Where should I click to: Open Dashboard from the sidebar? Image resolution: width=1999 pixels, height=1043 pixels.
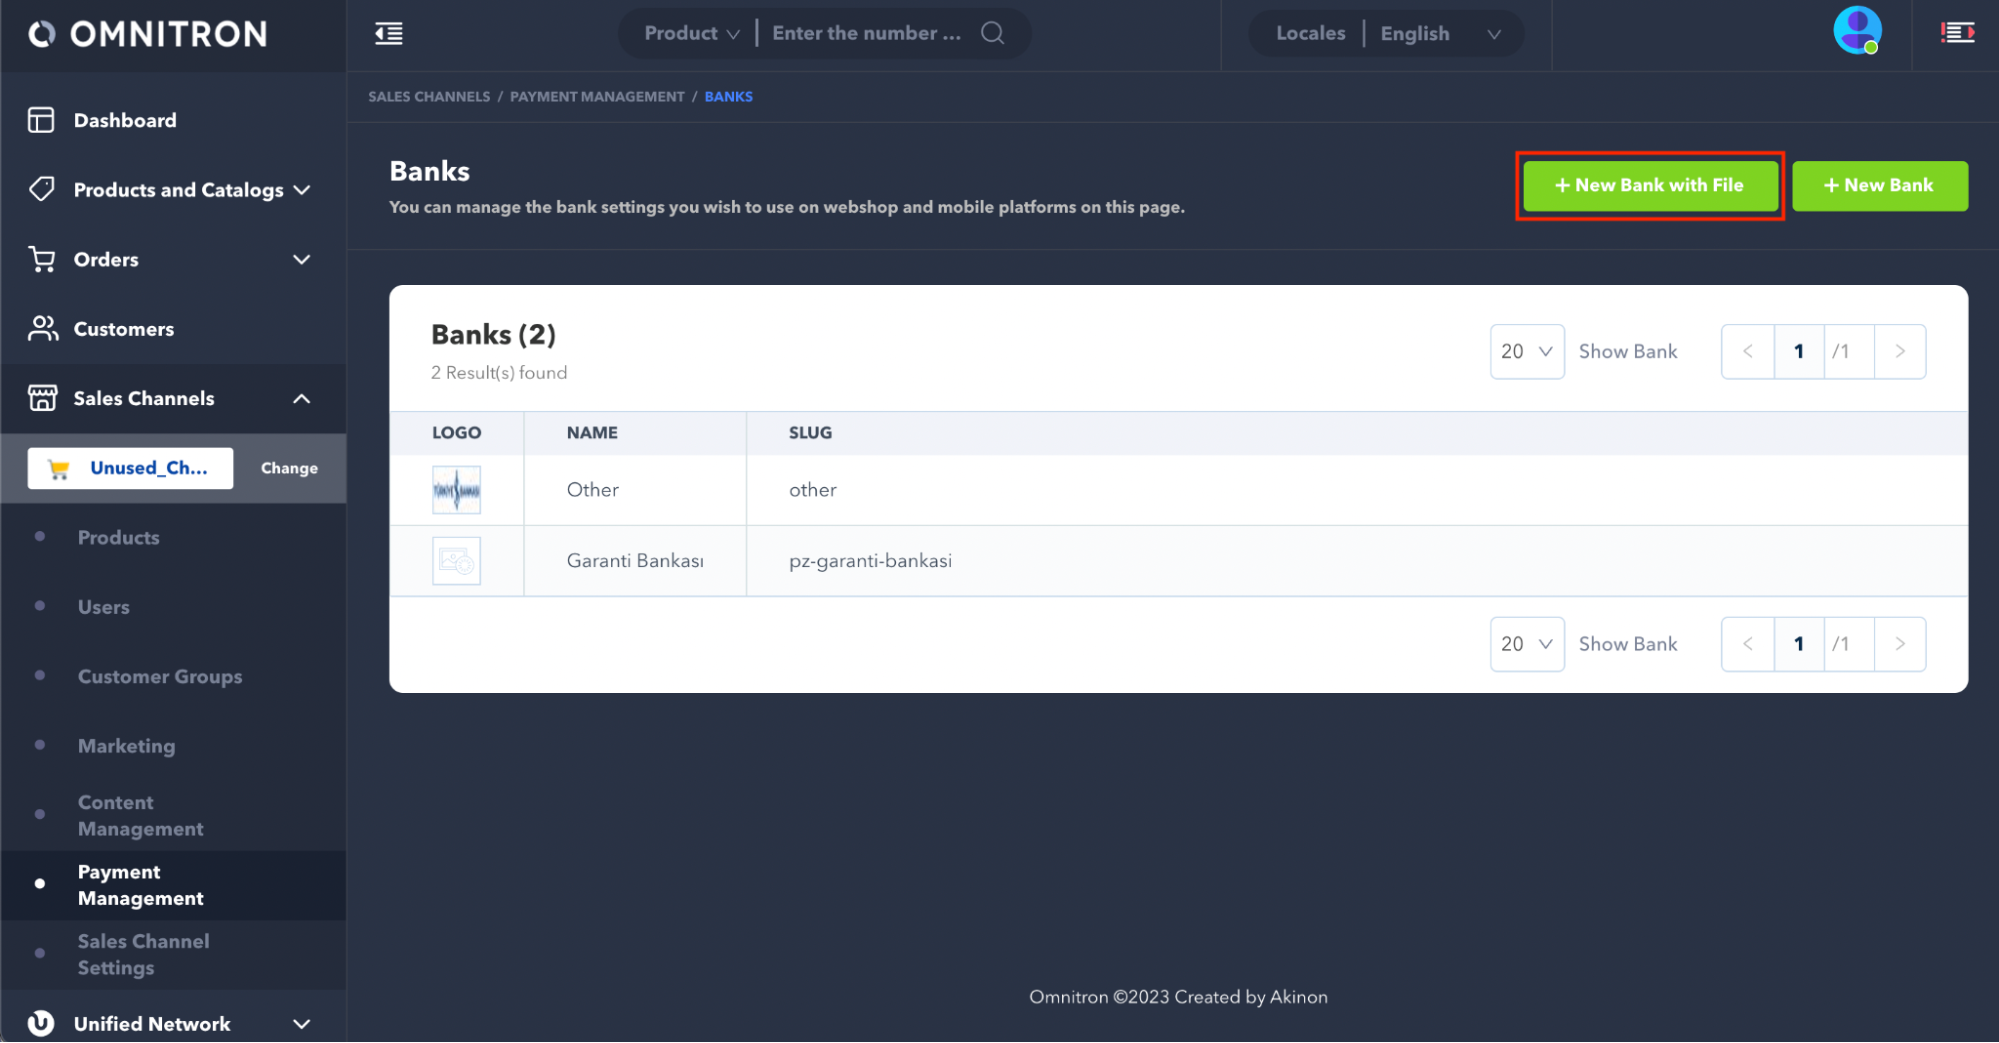point(125,120)
